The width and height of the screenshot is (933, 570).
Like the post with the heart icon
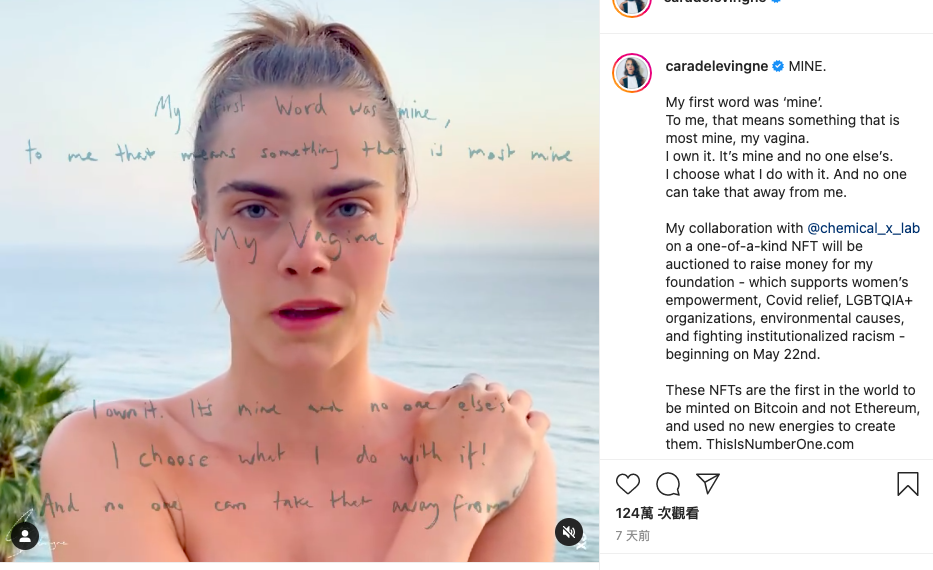(x=628, y=484)
